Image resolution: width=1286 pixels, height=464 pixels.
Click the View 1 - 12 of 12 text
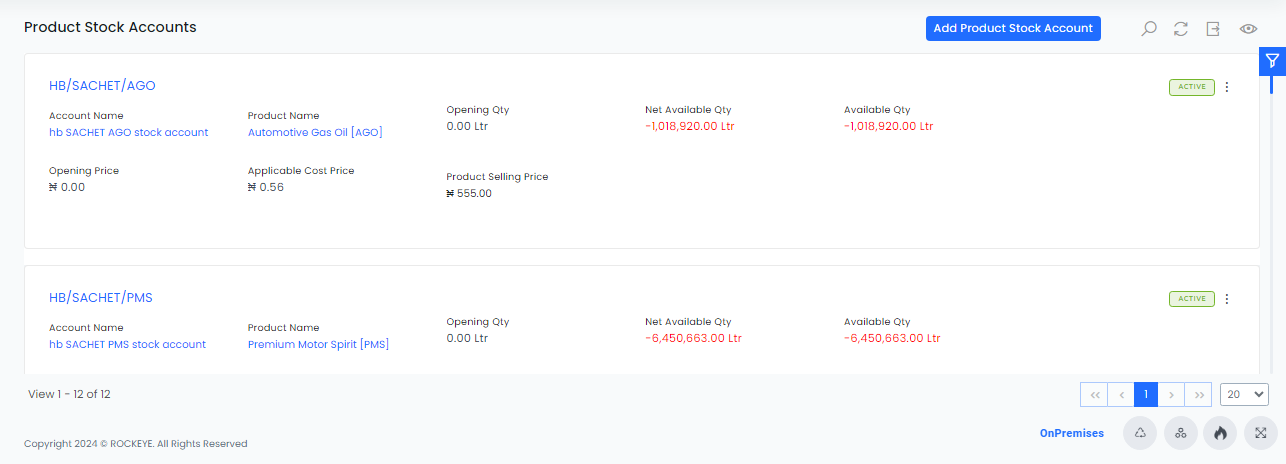click(69, 394)
